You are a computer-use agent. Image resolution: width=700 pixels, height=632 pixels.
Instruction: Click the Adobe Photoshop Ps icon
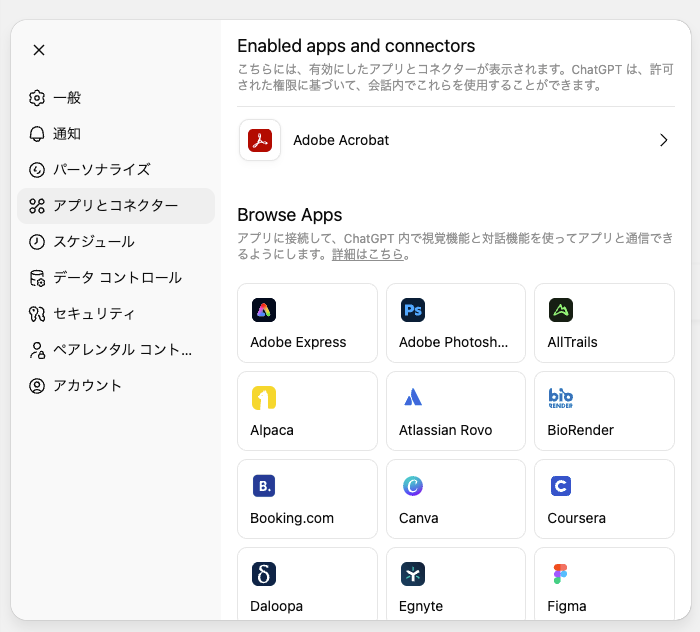412,310
